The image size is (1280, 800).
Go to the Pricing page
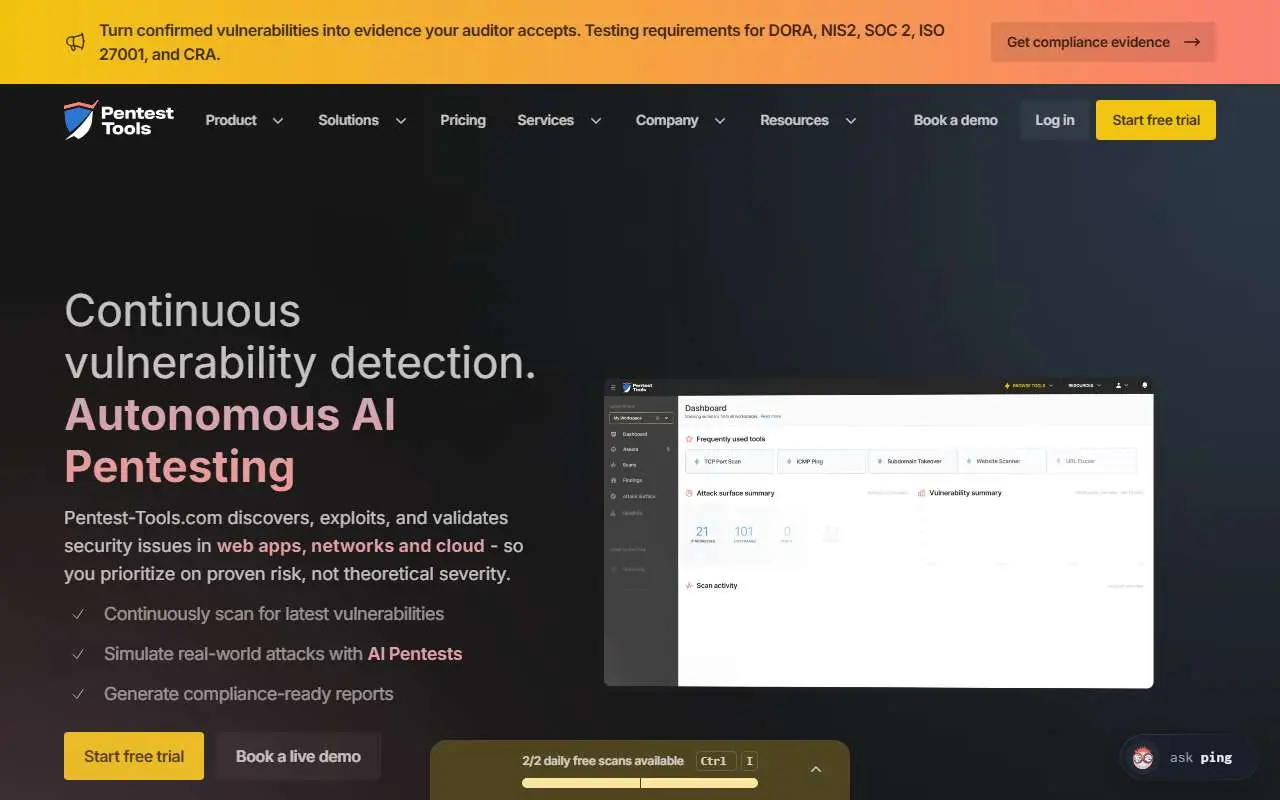click(x=463, y=120)
